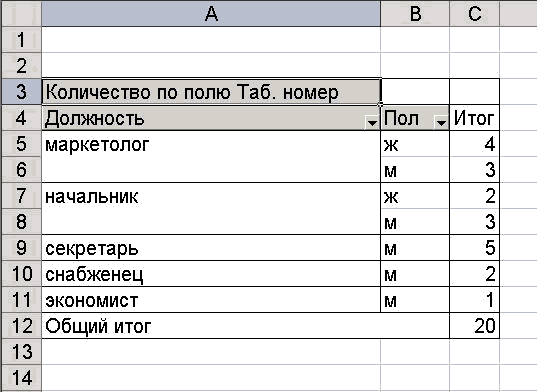The image size is (537, 392).
Task: Select the секретарь cell
Action: pyautogui.click(x=211, y=248)
